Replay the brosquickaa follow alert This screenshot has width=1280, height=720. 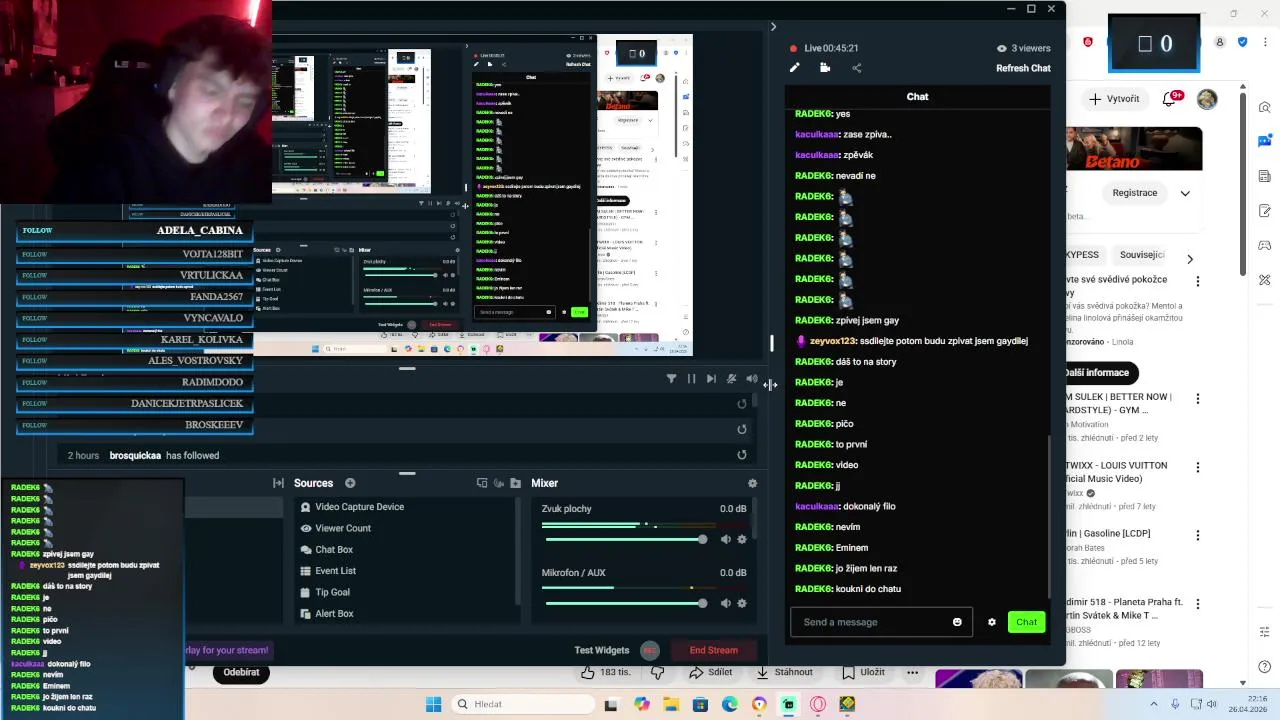click(x=742, y=455)
